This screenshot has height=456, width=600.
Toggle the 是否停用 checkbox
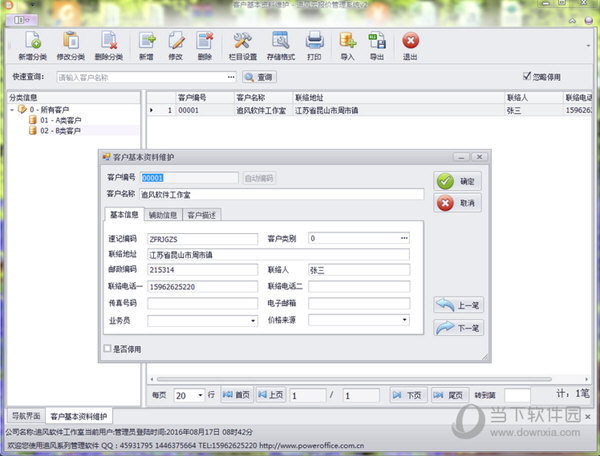pyautogui.click(x=108, y=349)
